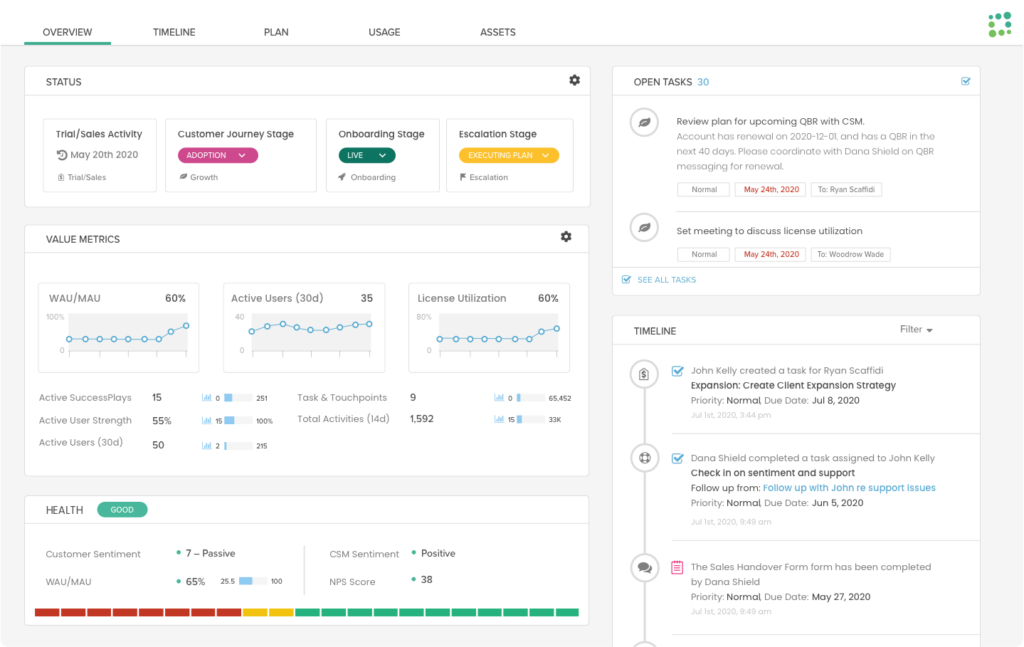The width and height of the screenshot is (1024, 647).
Task: Open Value Metrics settings gear
Action: (x=566, y=237)
